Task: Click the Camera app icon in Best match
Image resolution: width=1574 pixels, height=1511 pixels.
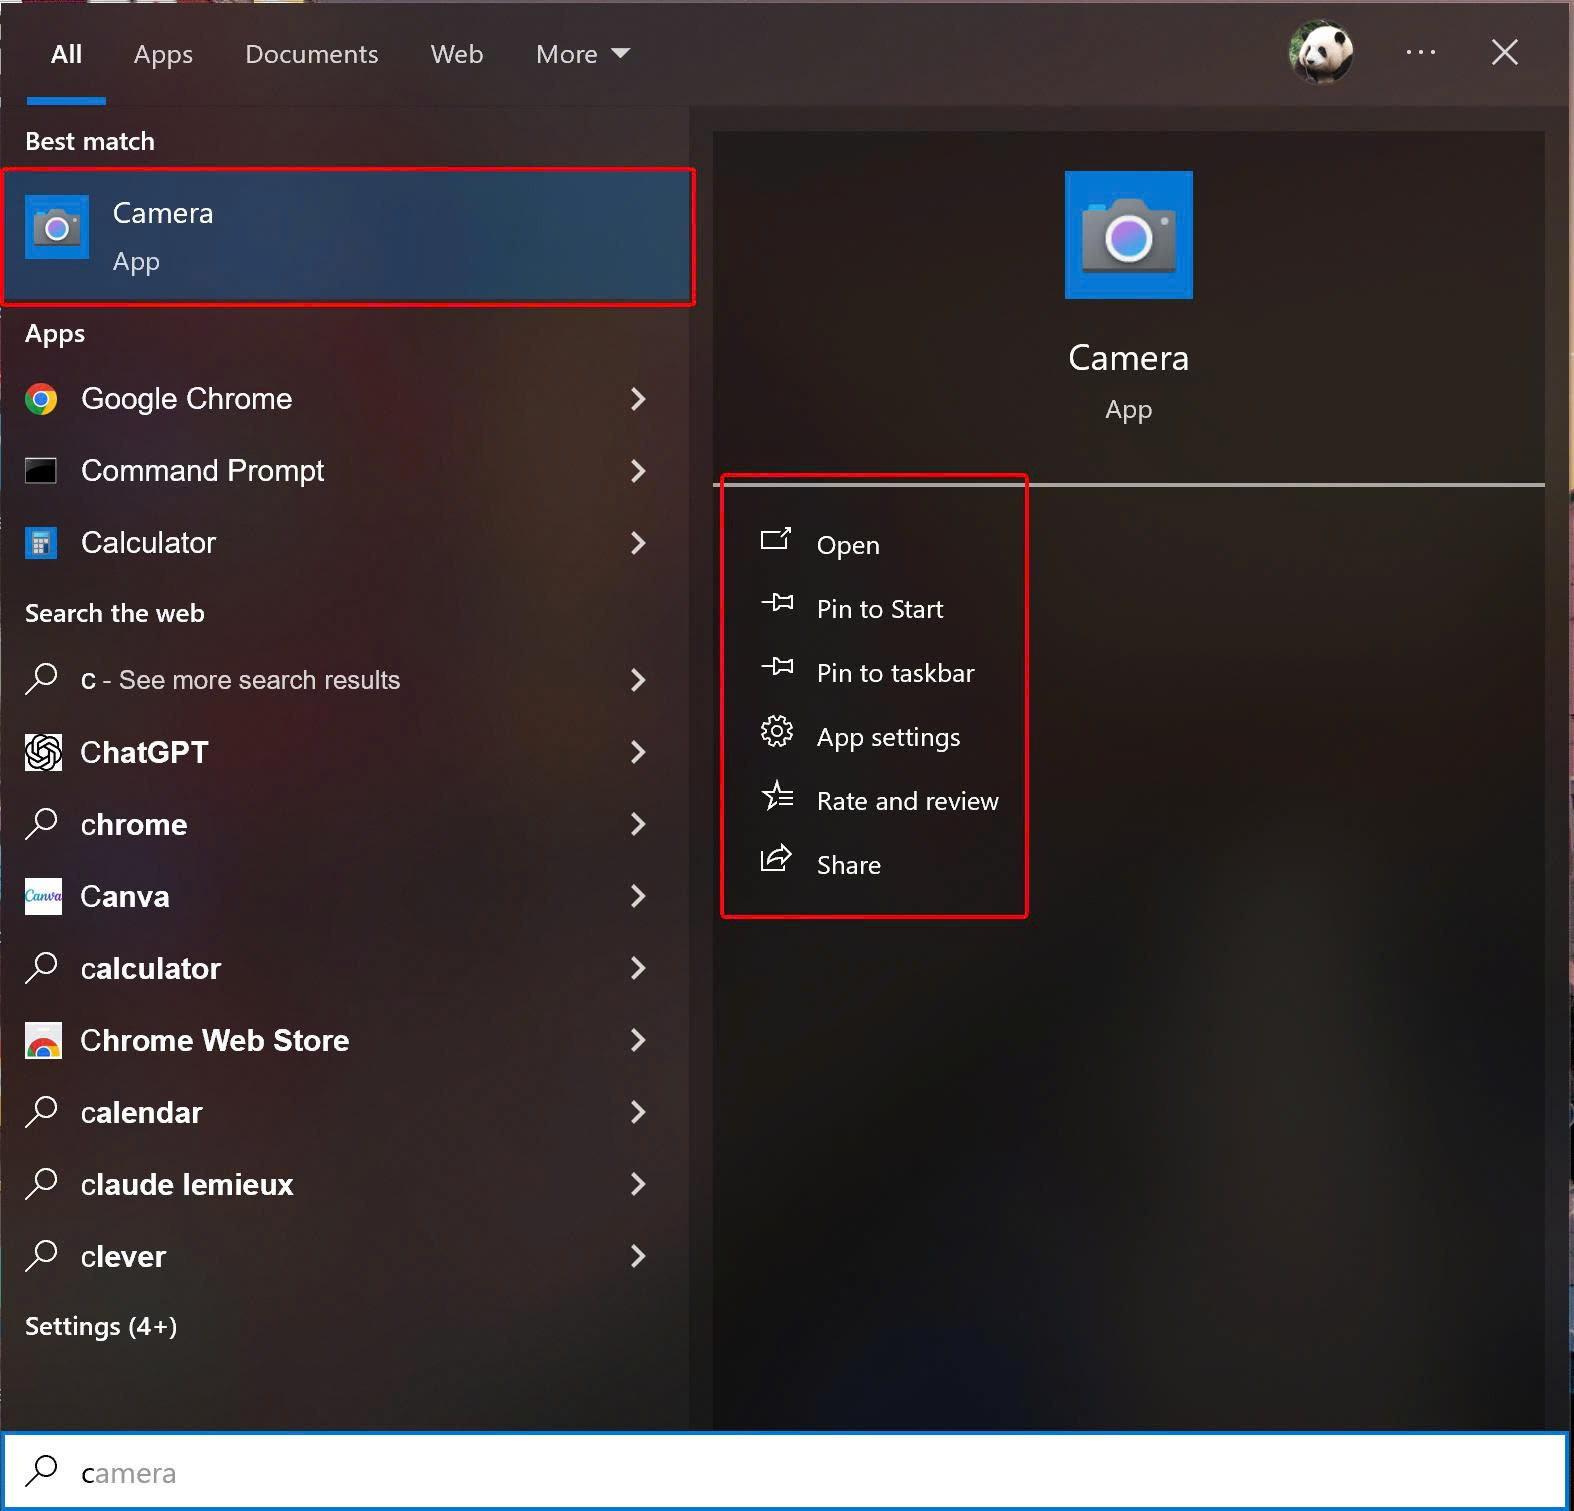Action: [57, 227]
